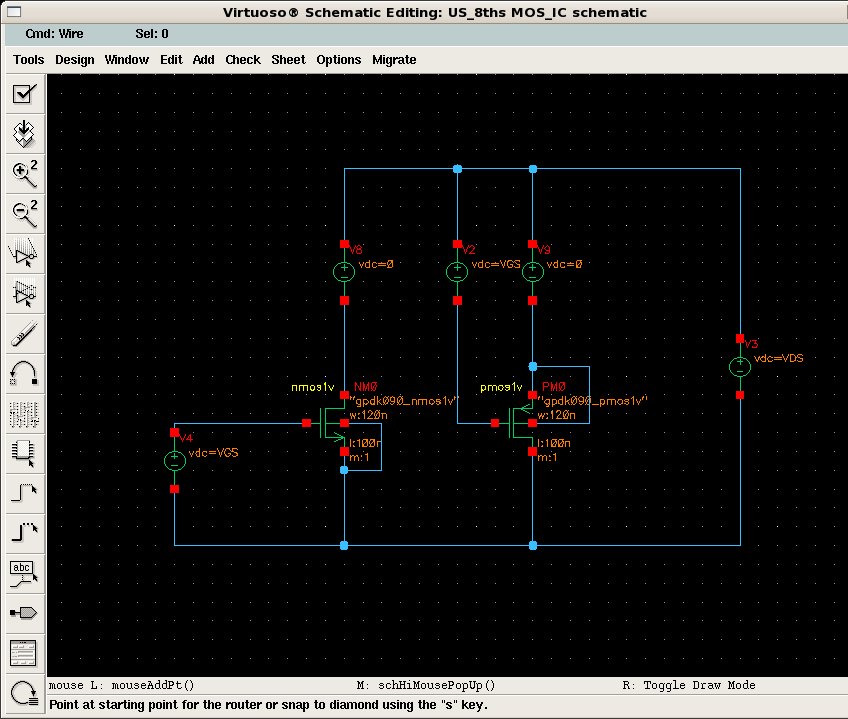Click the PM0 gate pin square
The image size is (848, 719).
495,423
